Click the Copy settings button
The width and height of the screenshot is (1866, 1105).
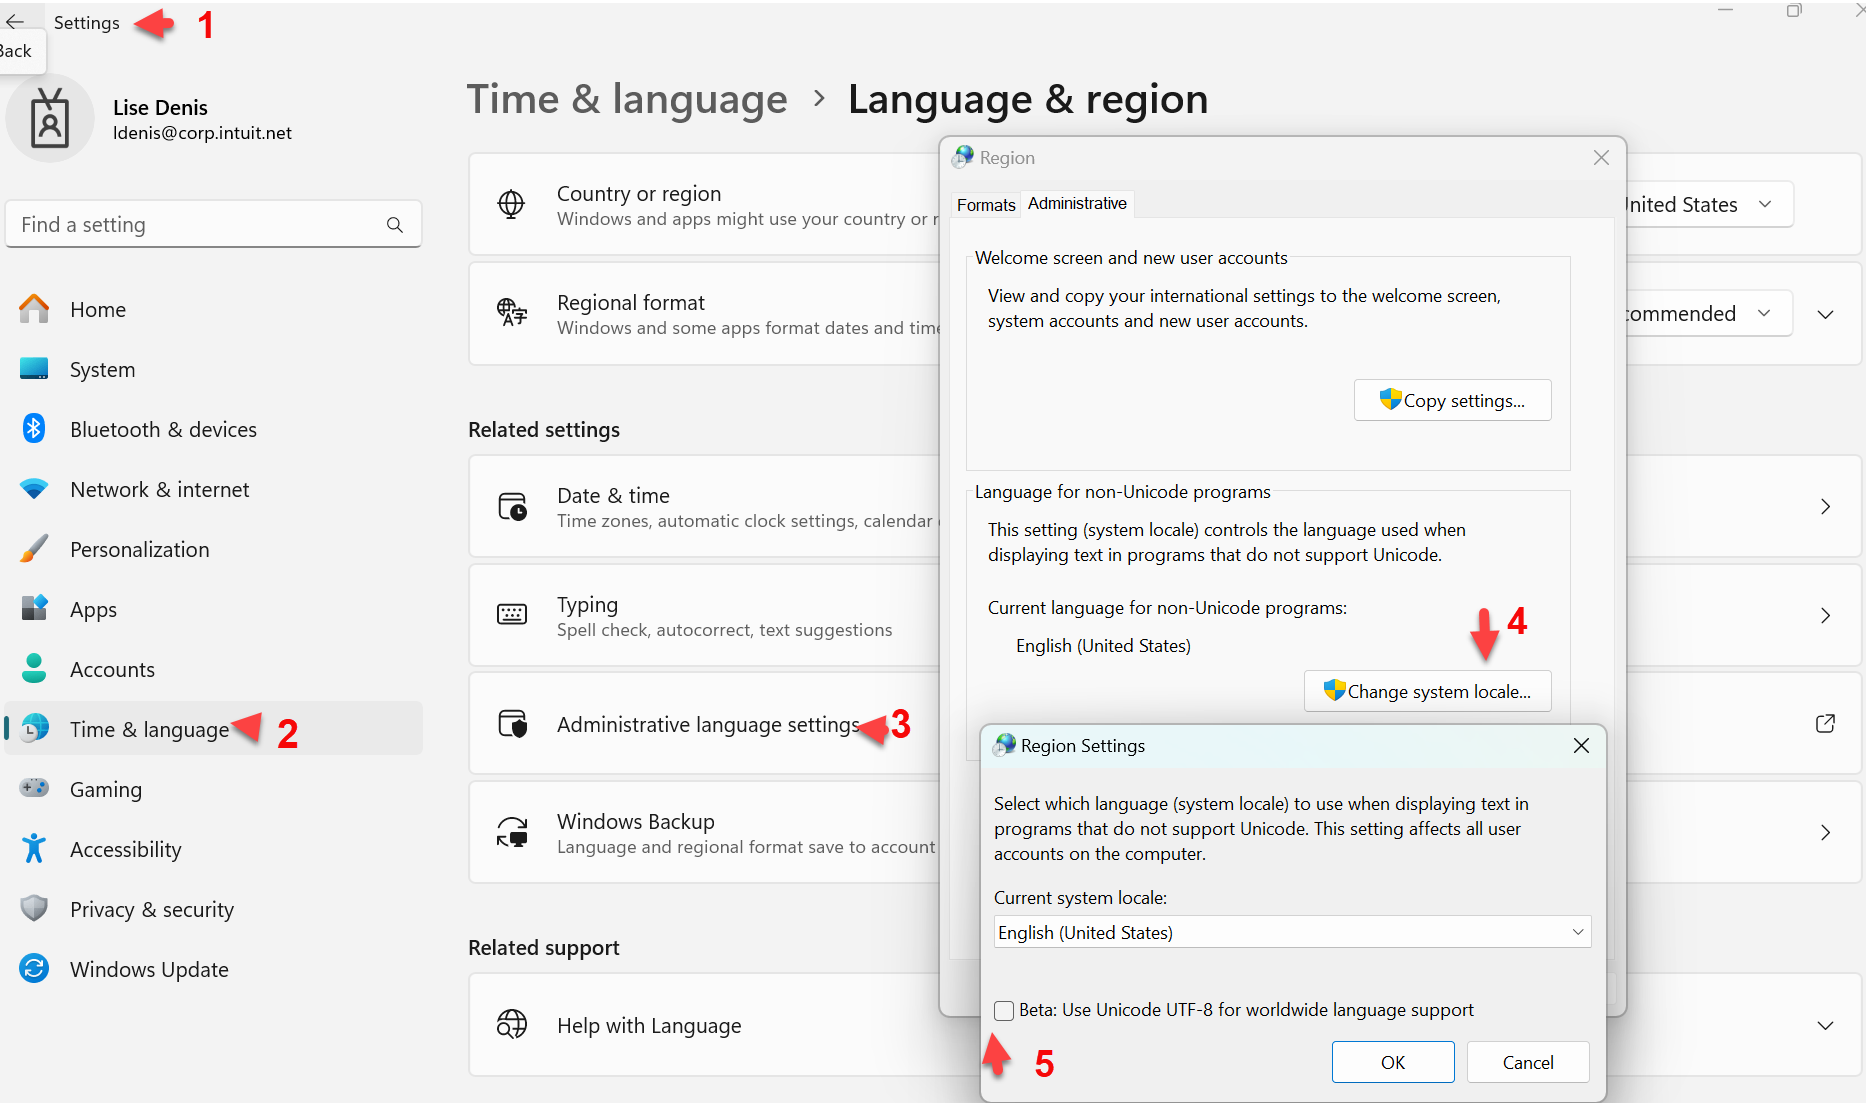1452,400
